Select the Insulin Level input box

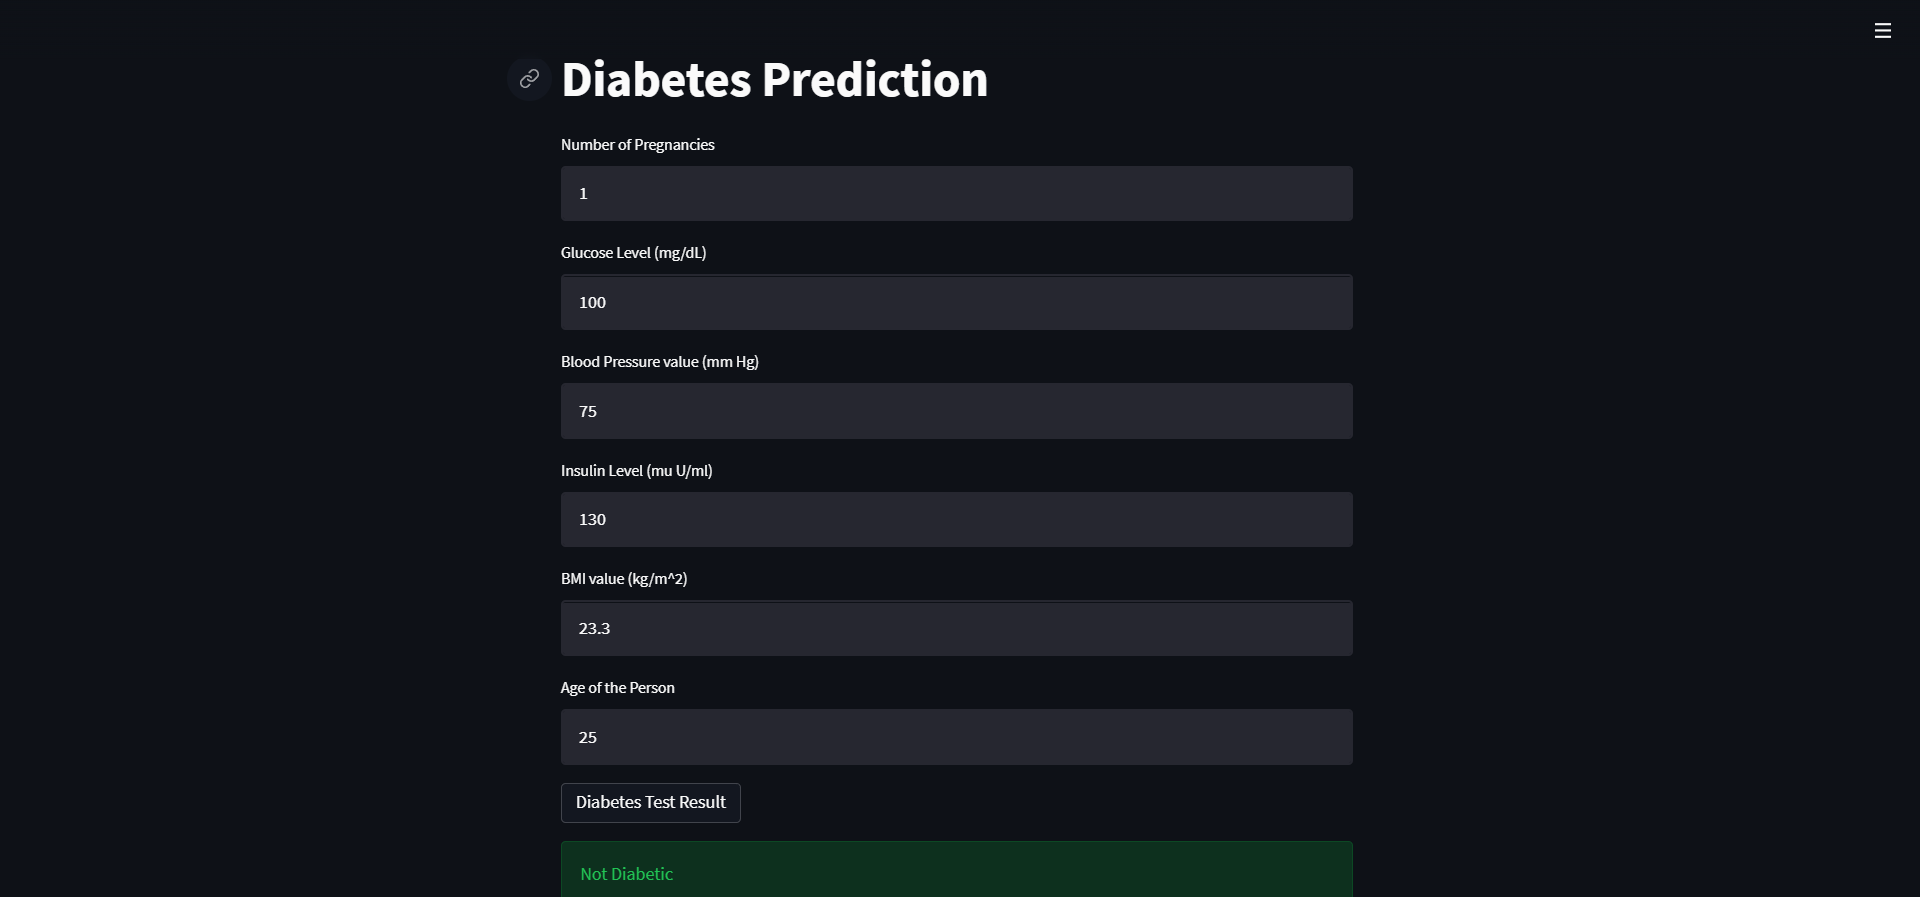[x=956, y=519]
